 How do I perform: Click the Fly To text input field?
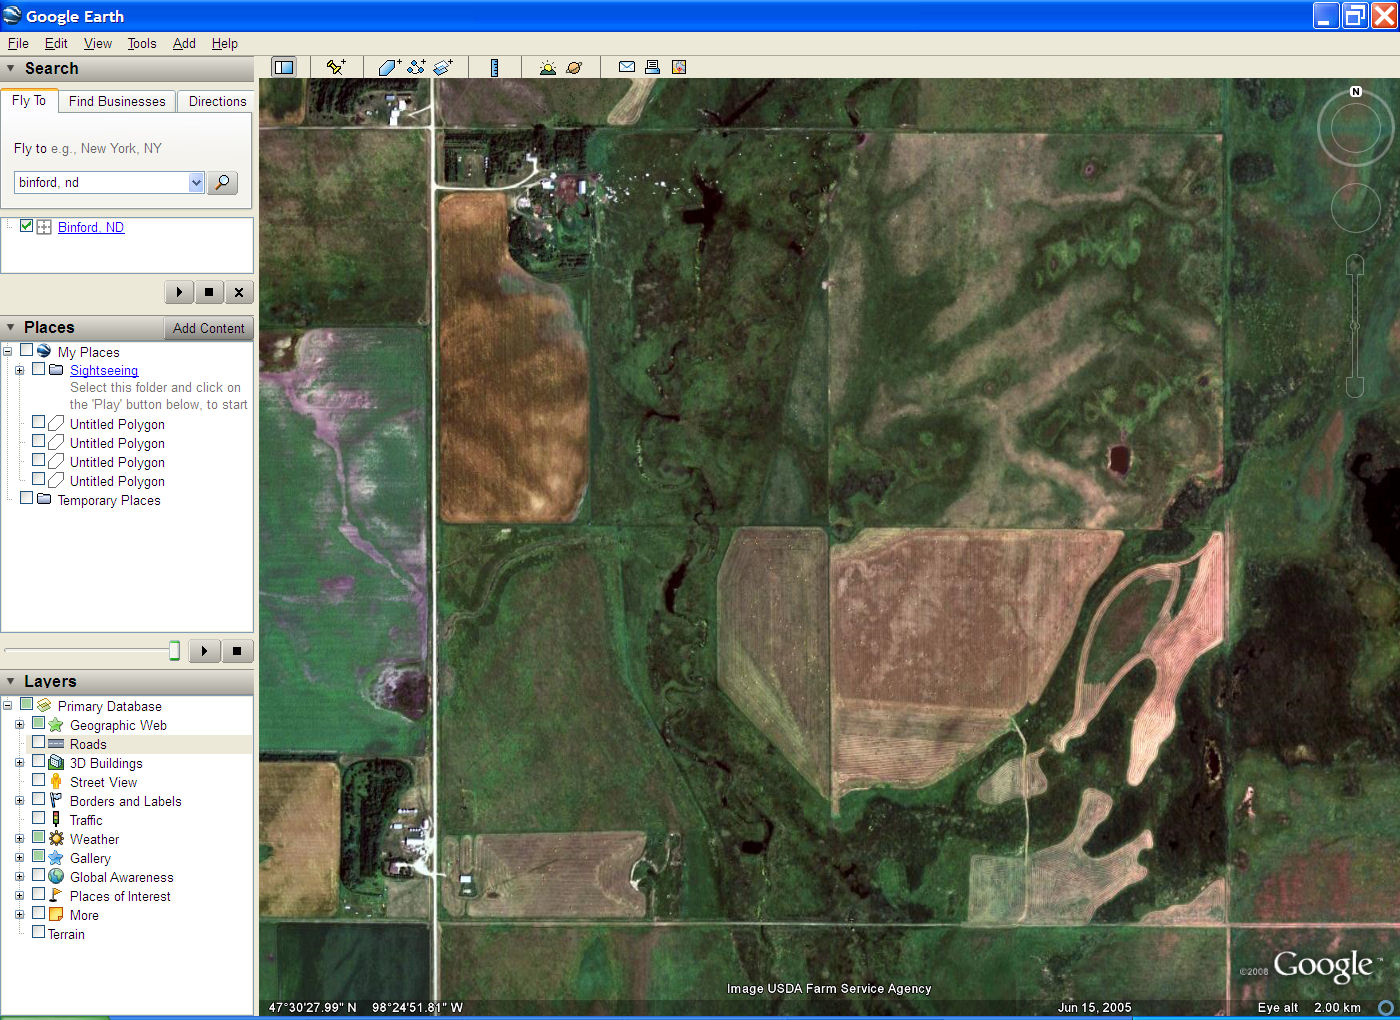[101, 182]
